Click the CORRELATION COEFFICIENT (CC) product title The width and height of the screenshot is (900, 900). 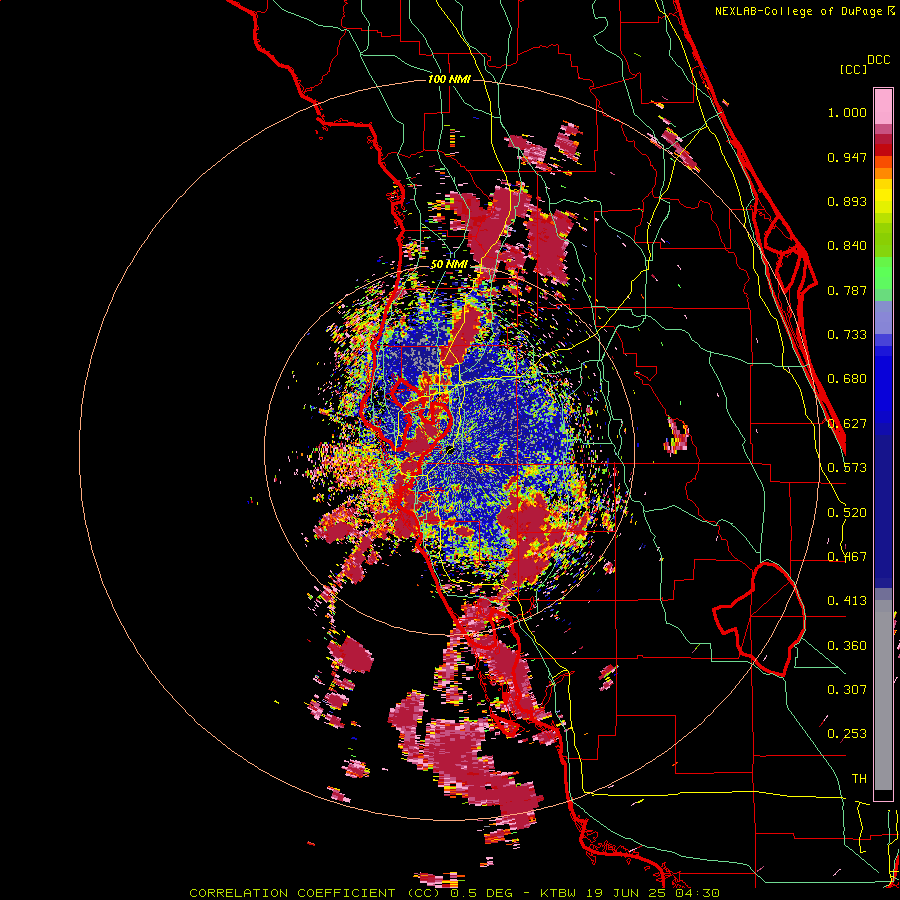click(x=315, y=893)
